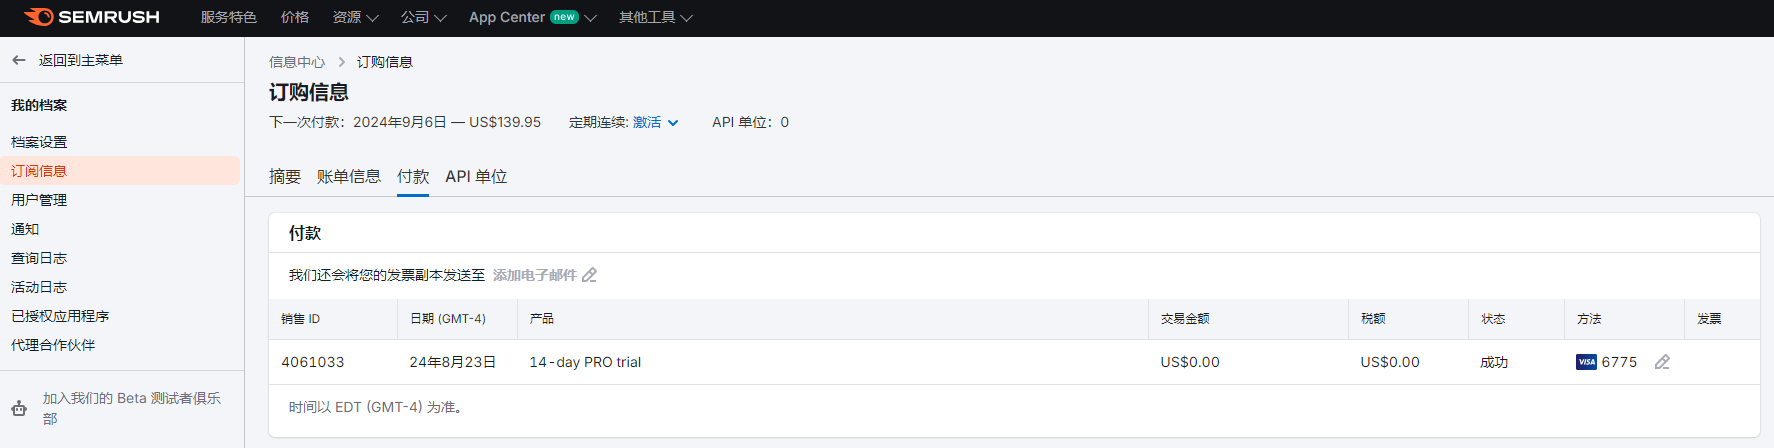Open the 定期连续 激活 dropdown
The height and width of the screenshot is (448, 1774).
point(656,122)
